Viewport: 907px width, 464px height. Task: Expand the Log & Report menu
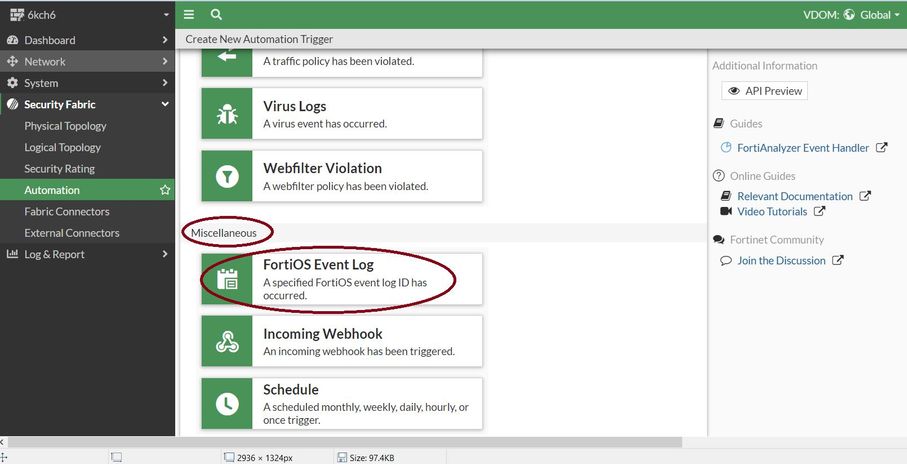point(87,254)
